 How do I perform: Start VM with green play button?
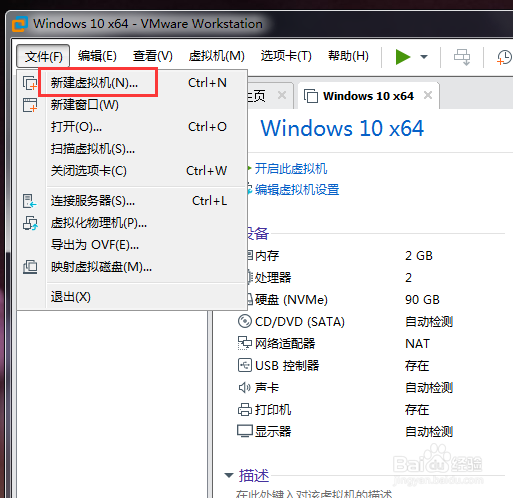(402, 57)
